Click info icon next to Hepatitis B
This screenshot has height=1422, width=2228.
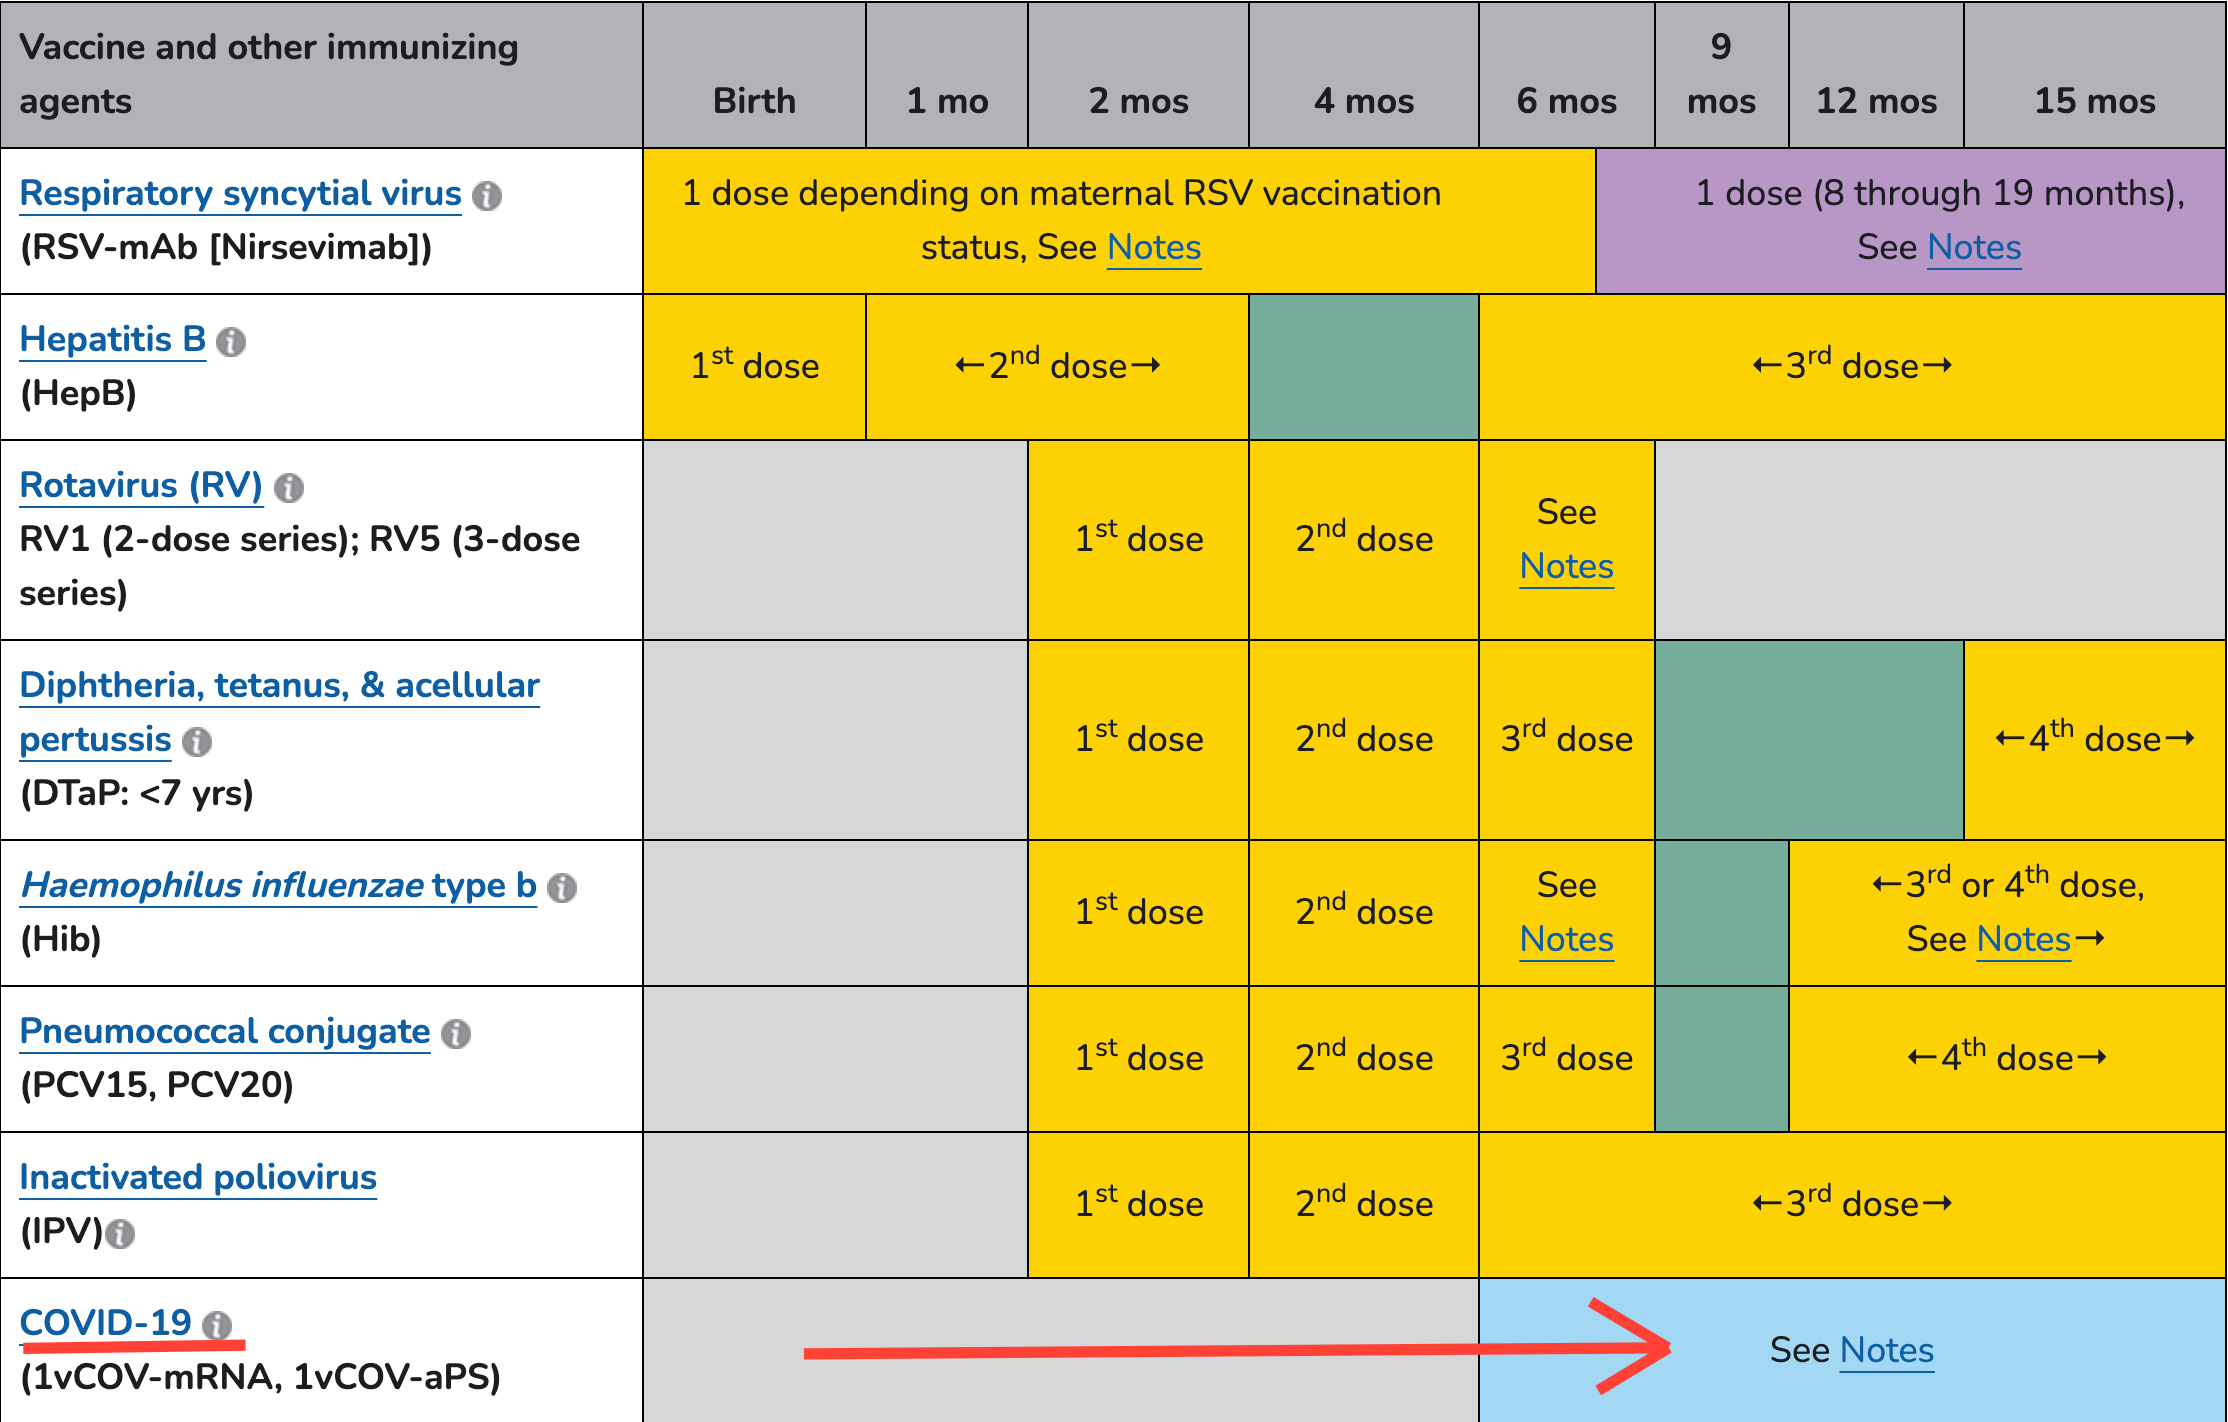(231, 342)
